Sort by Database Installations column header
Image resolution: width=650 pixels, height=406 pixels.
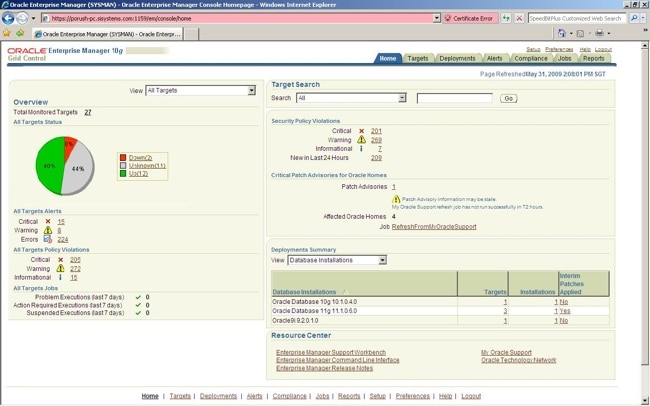coord(304,292)
